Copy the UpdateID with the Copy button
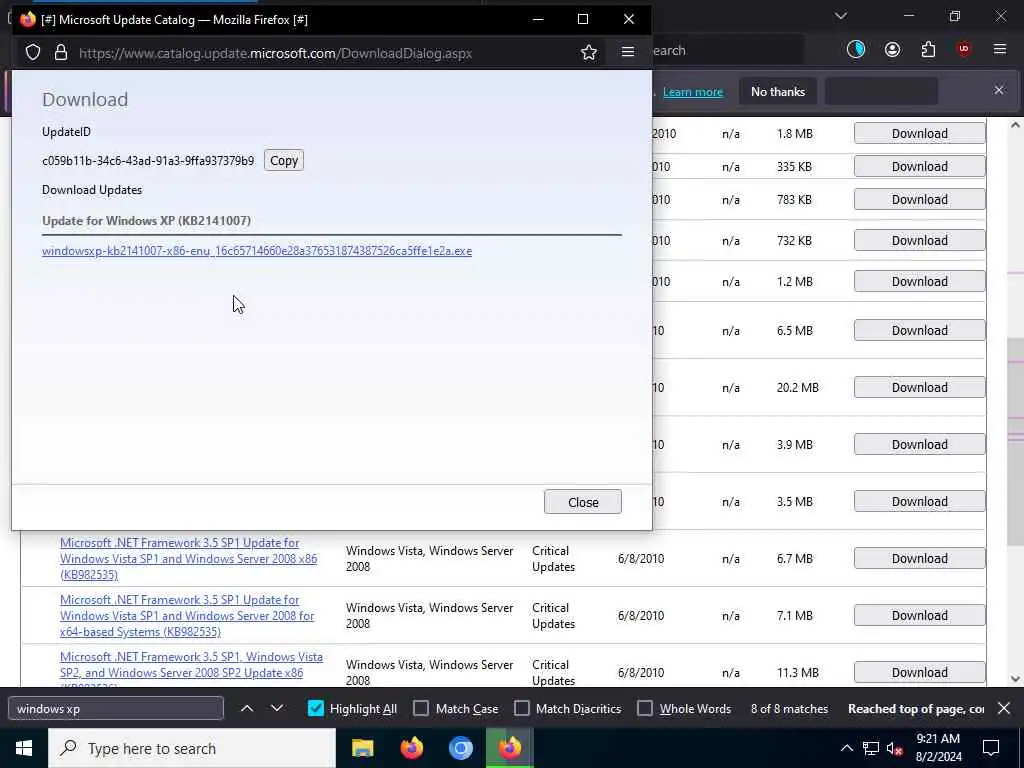Image resolution: width=1024 pixels, height=768 pixels. 283,161
